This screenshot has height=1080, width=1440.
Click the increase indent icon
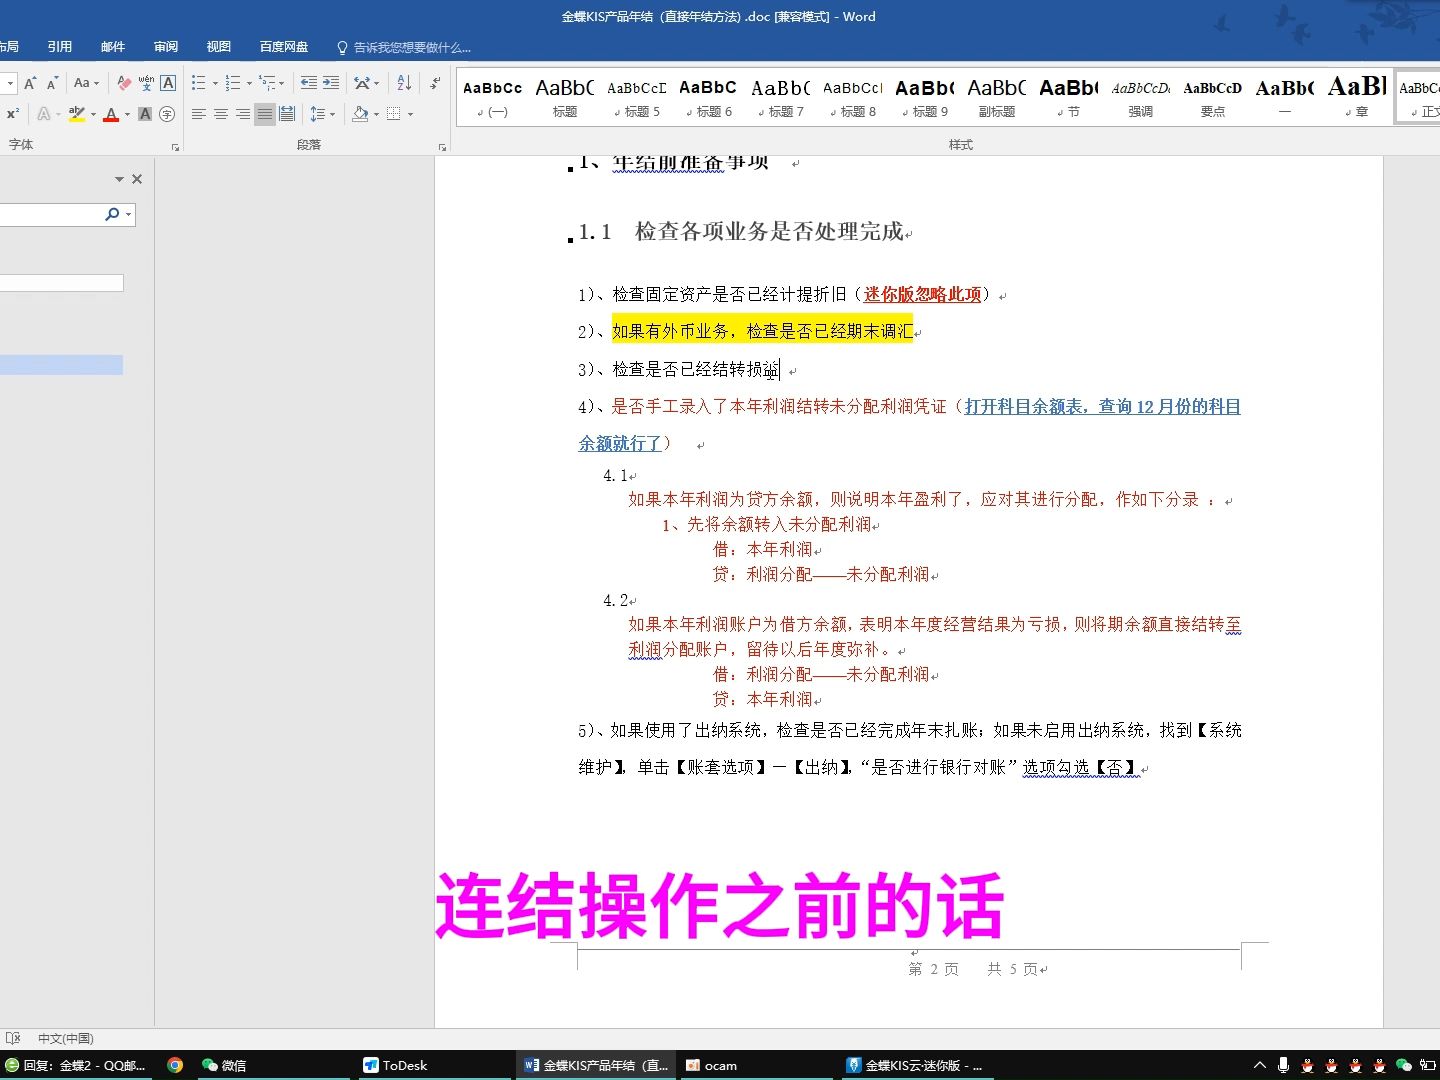tap(331, 83)
